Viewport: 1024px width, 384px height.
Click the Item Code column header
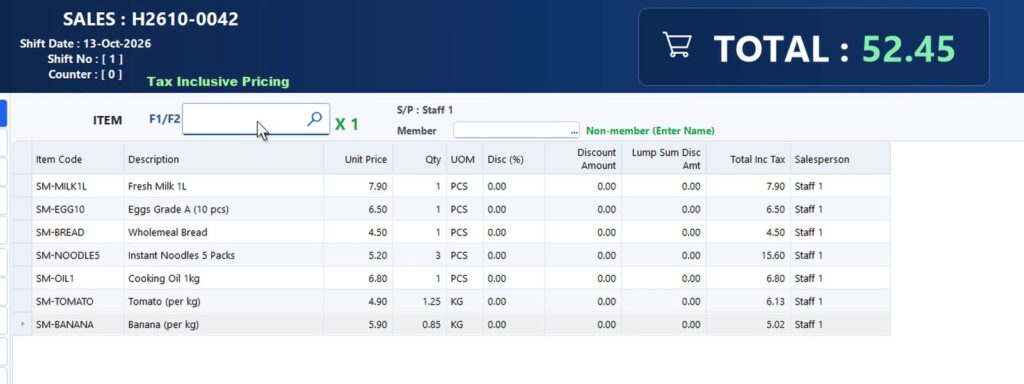78,159
